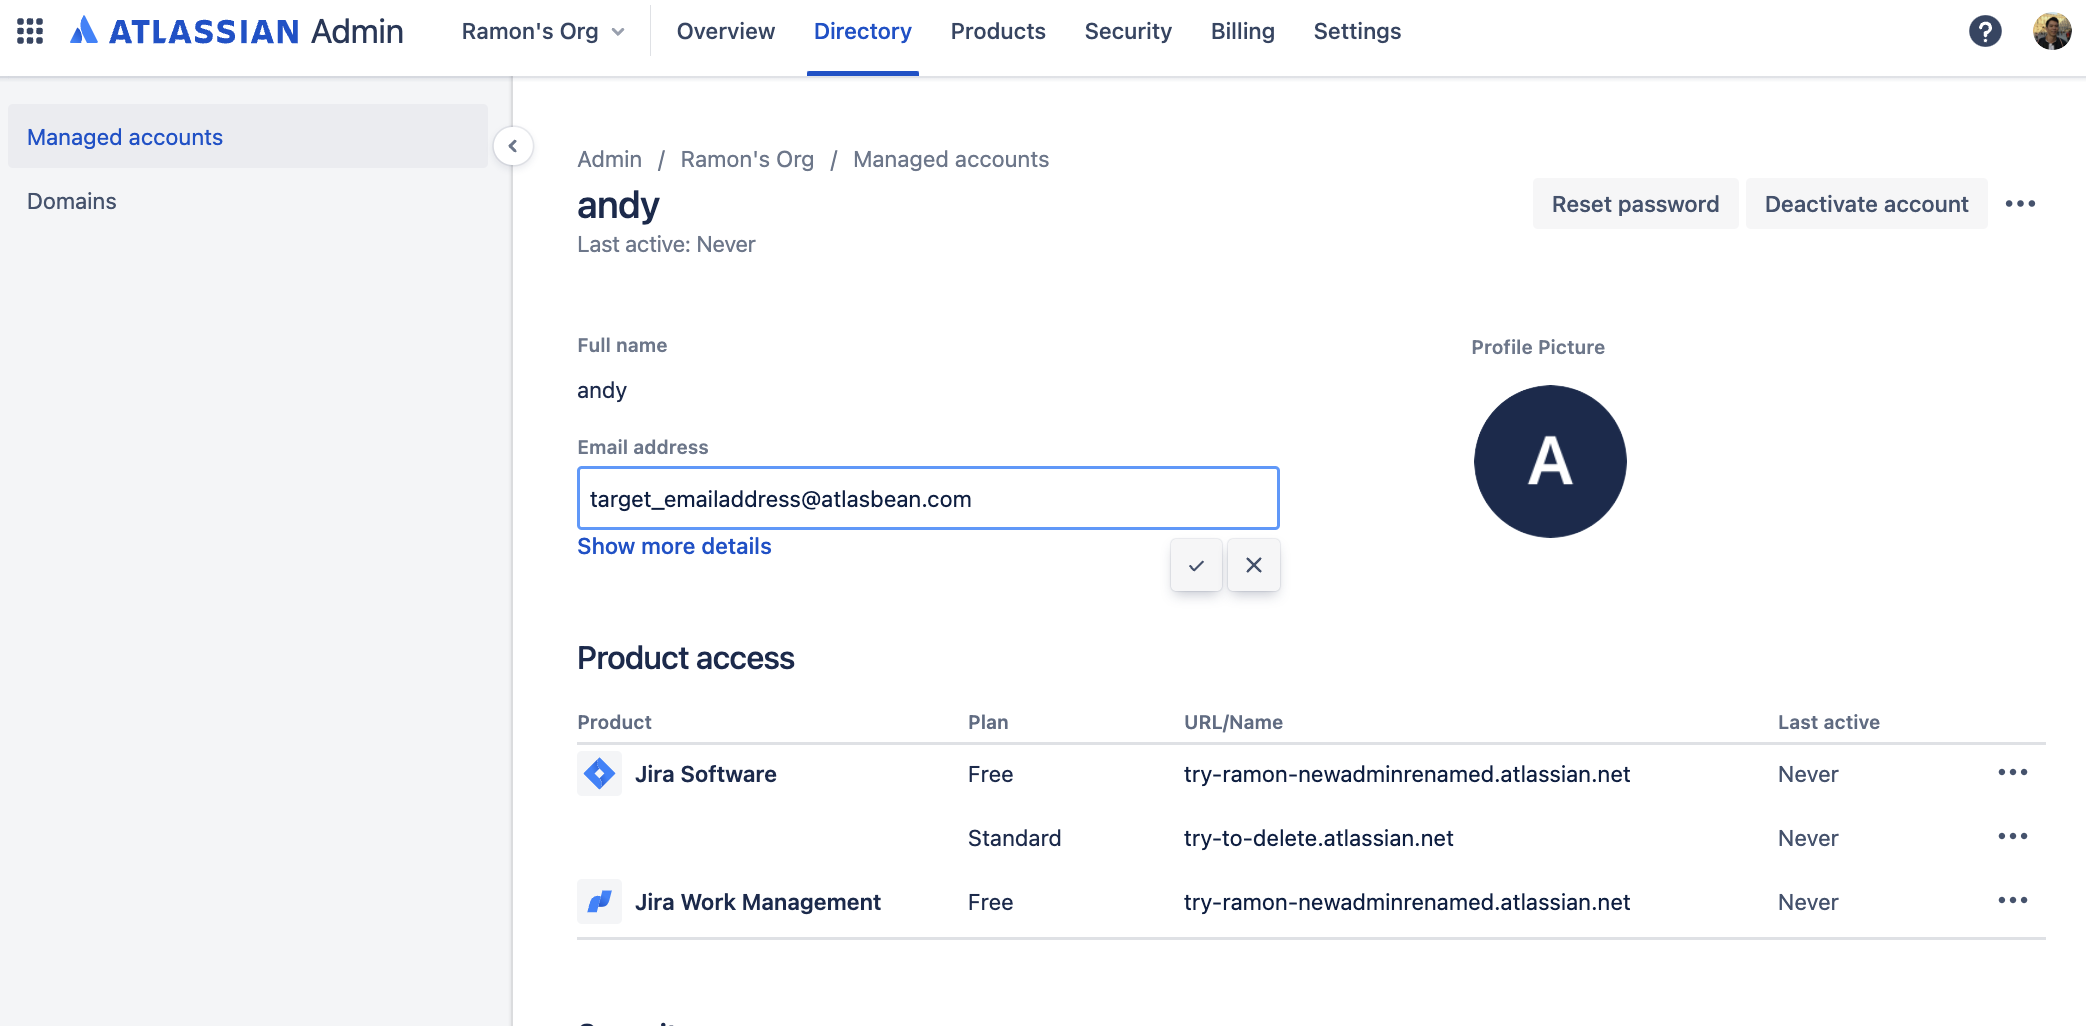
Task: Open the Products tab
Action: click(998, 31)
